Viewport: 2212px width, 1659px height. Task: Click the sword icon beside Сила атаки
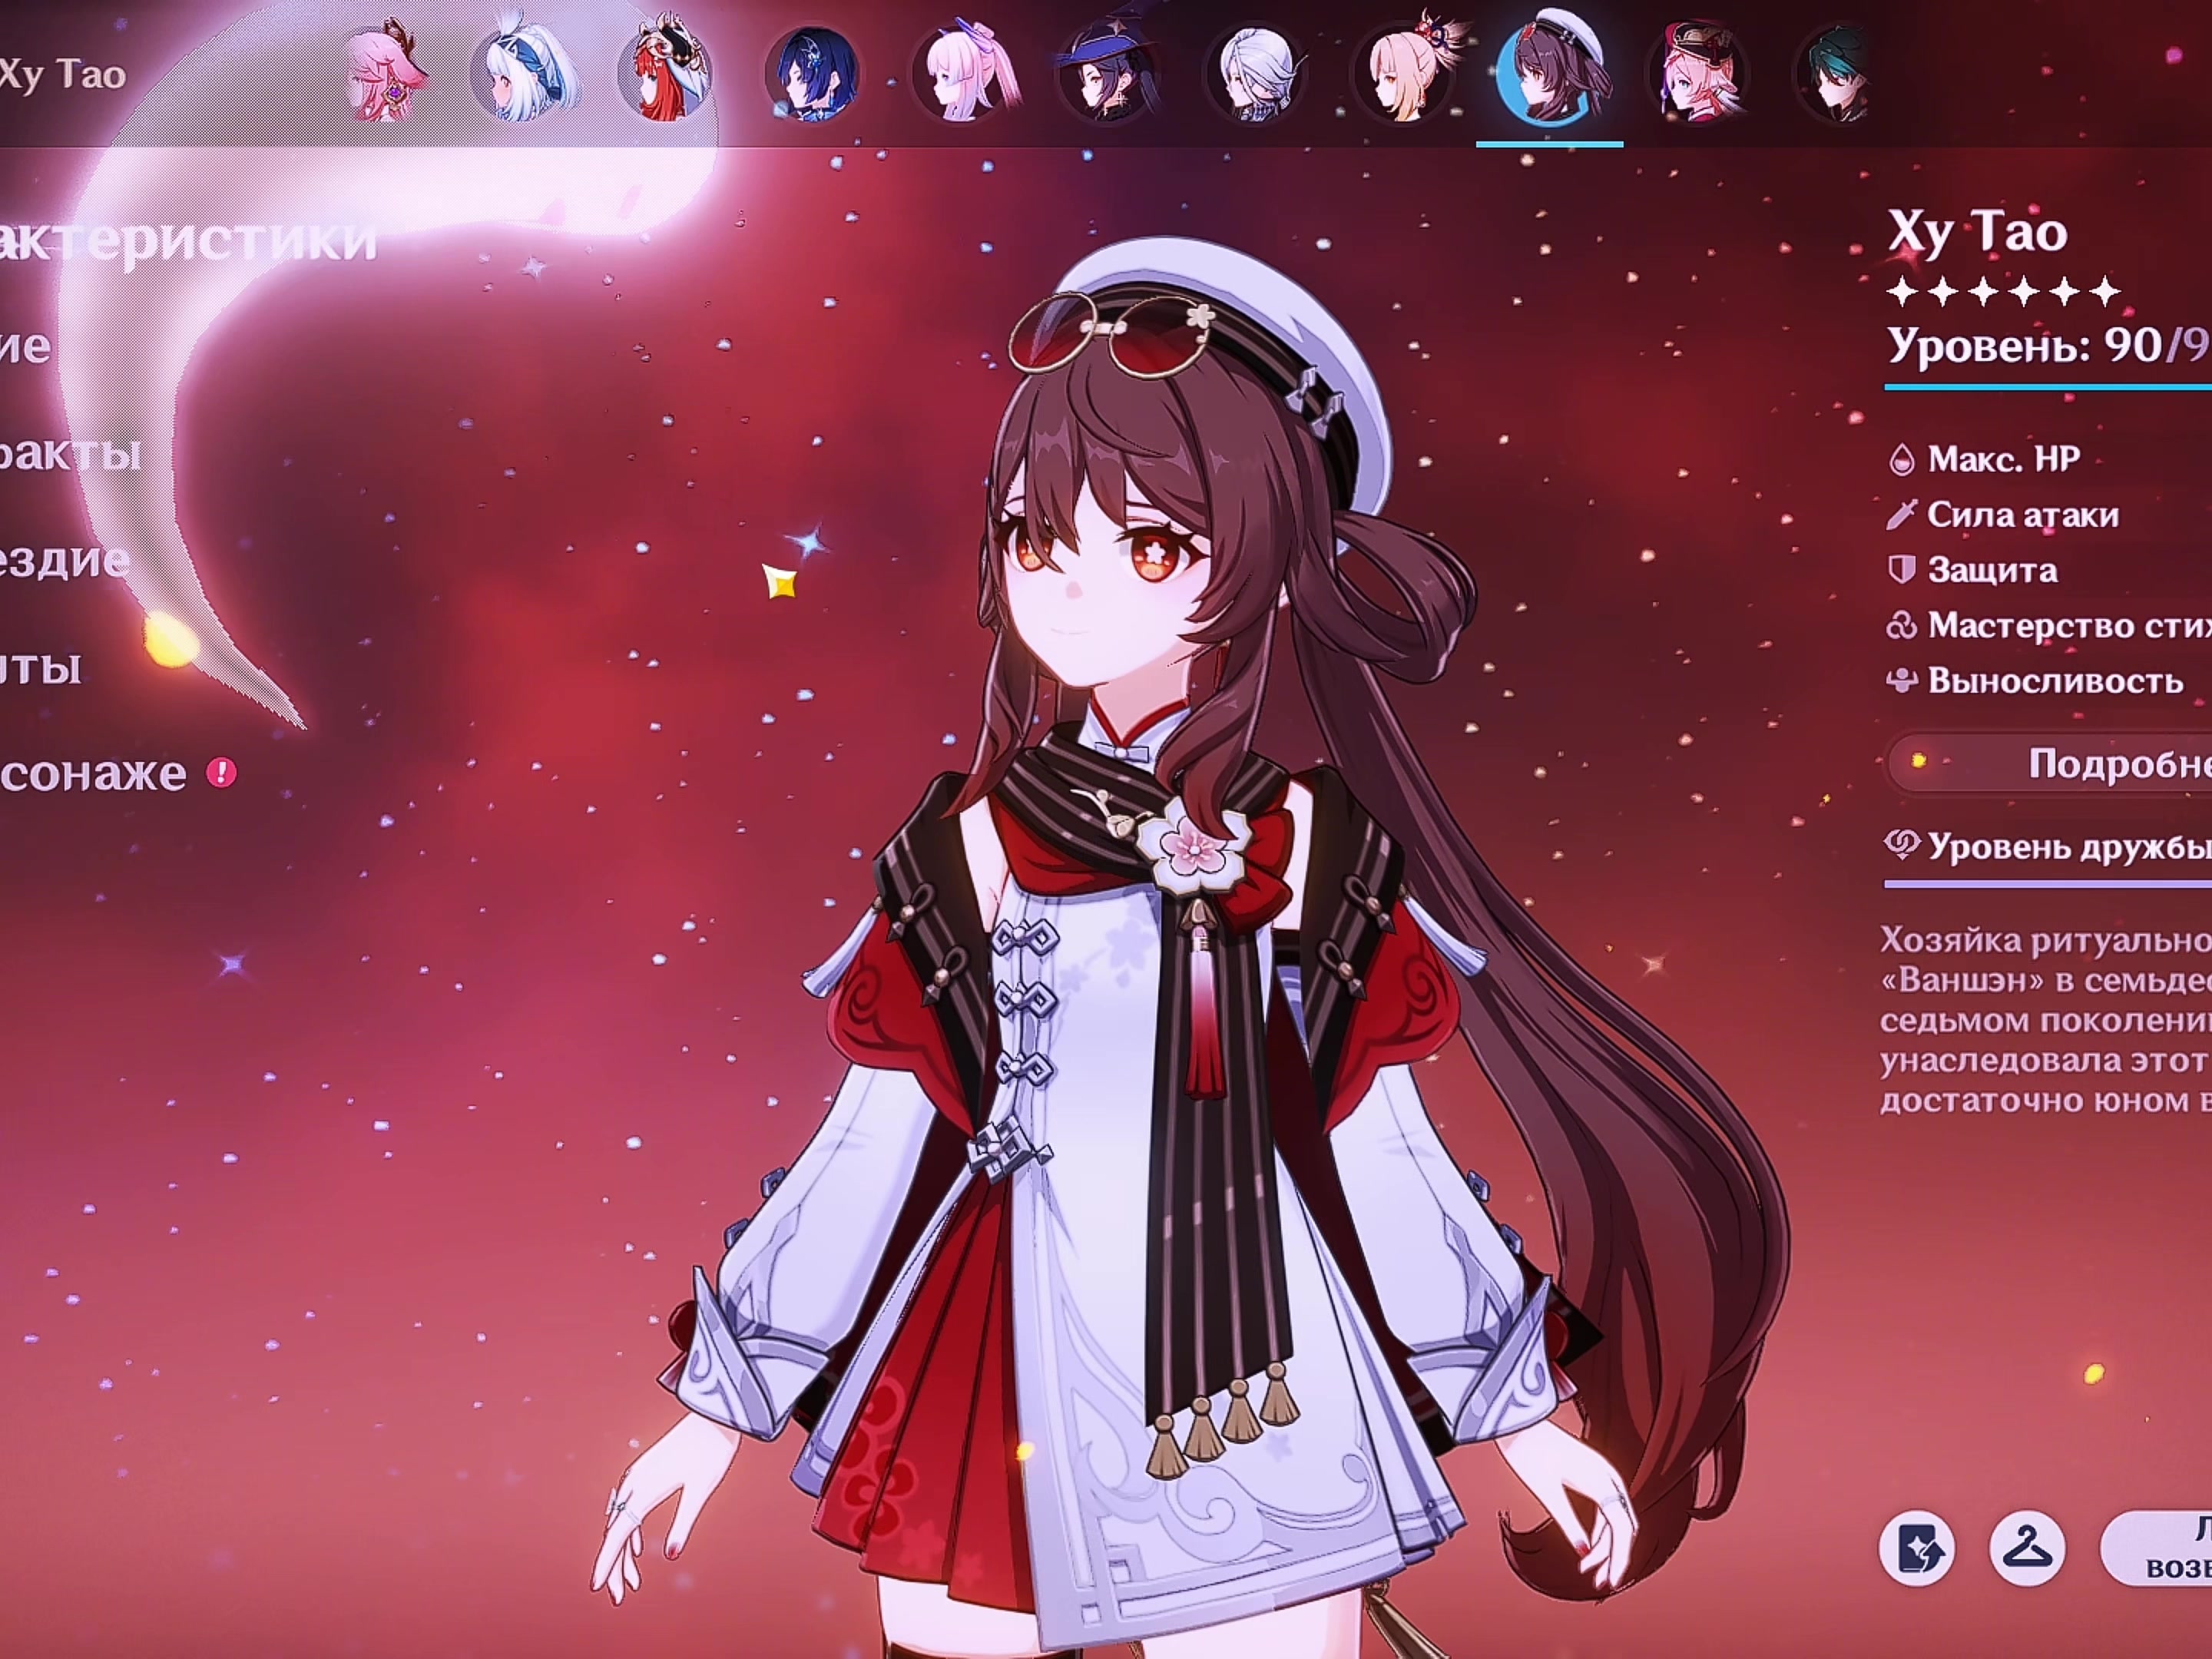point(1900,515)
